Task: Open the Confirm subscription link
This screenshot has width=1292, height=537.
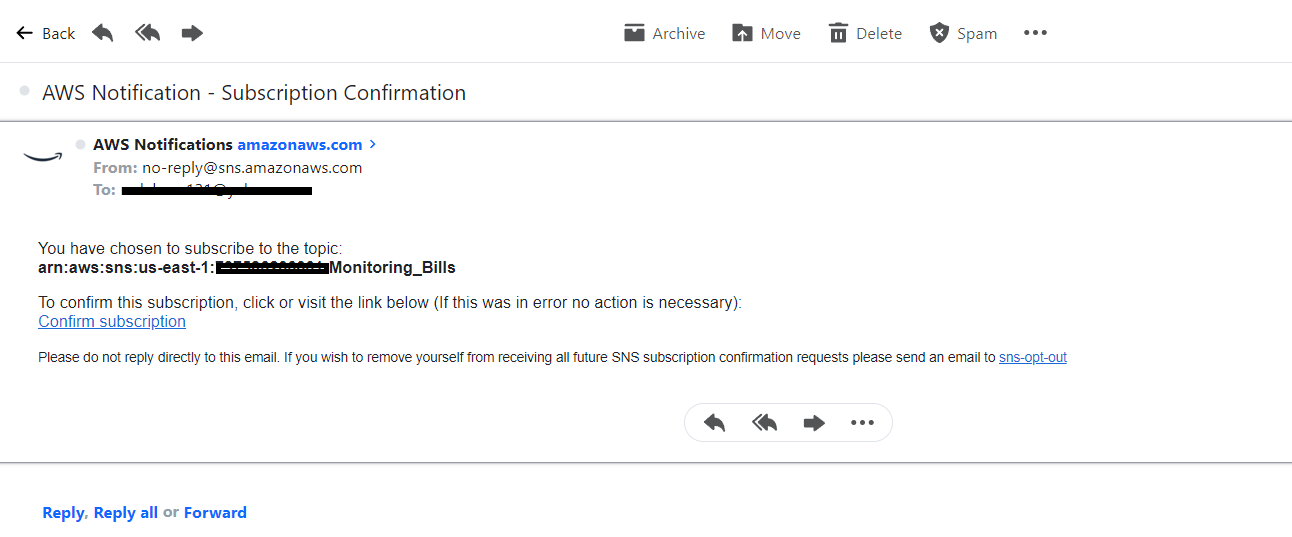Action: [x=112, y=322]
